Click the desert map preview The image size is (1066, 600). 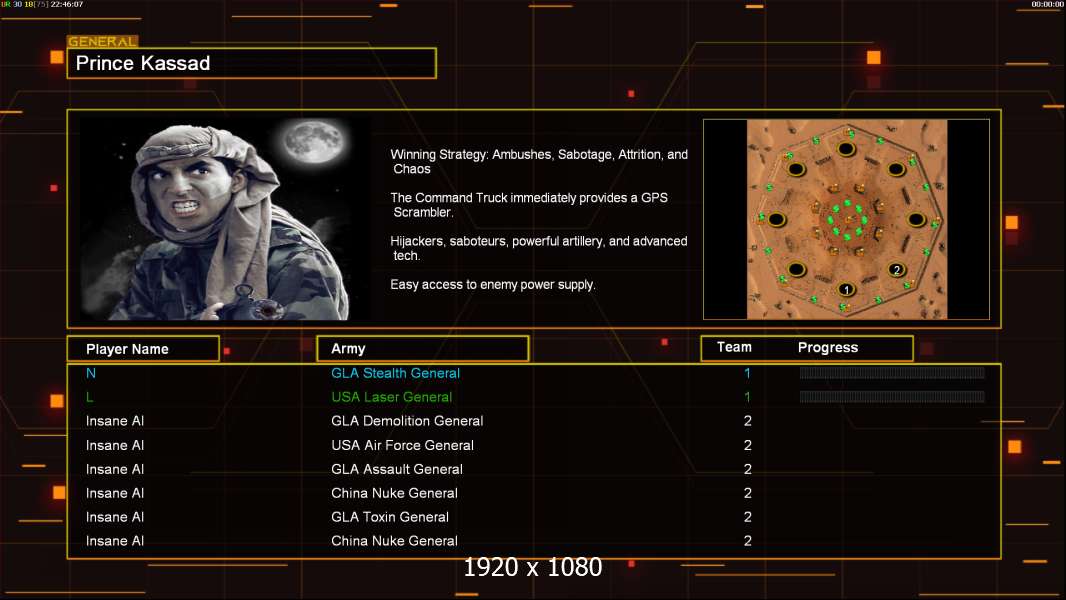(x=846, y=219)
